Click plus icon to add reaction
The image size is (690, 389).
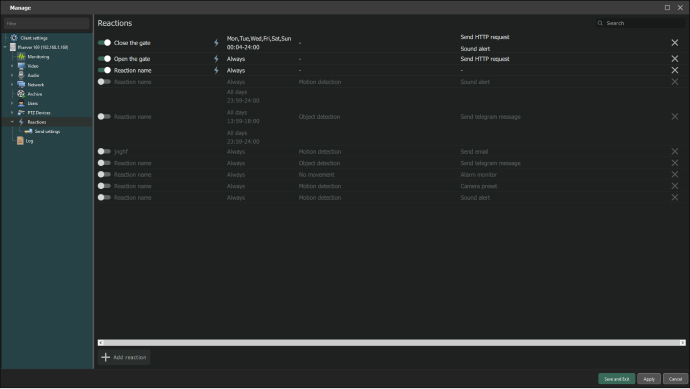[x=106, y=357]
